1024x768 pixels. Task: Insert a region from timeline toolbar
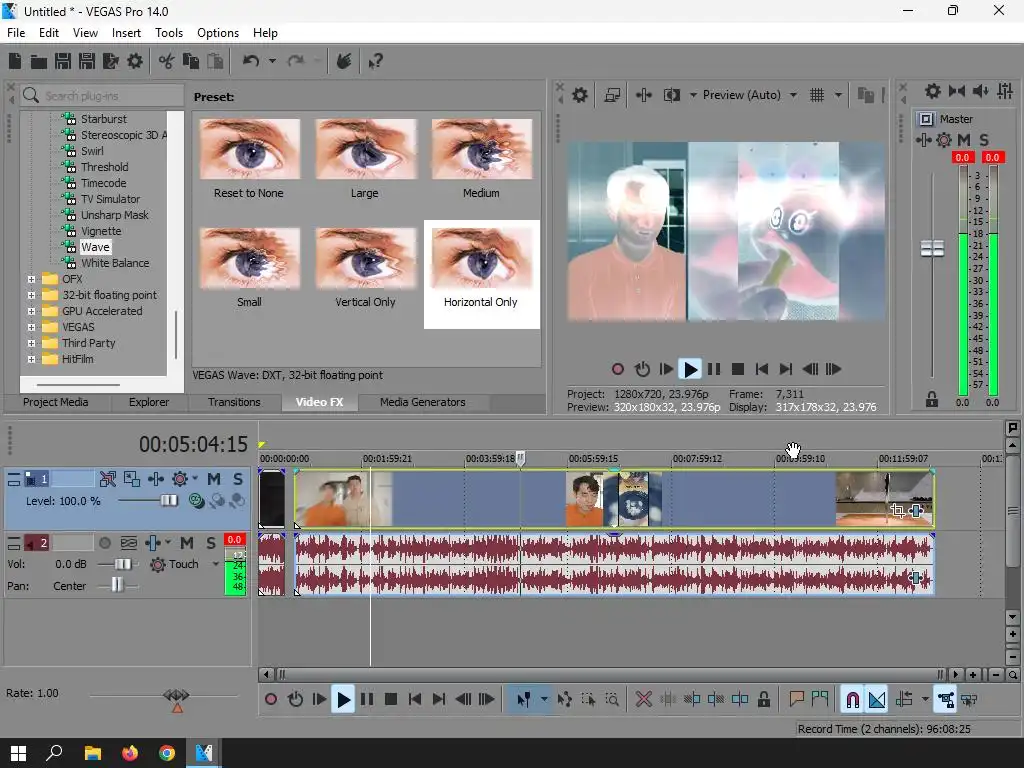click(820, 699)
